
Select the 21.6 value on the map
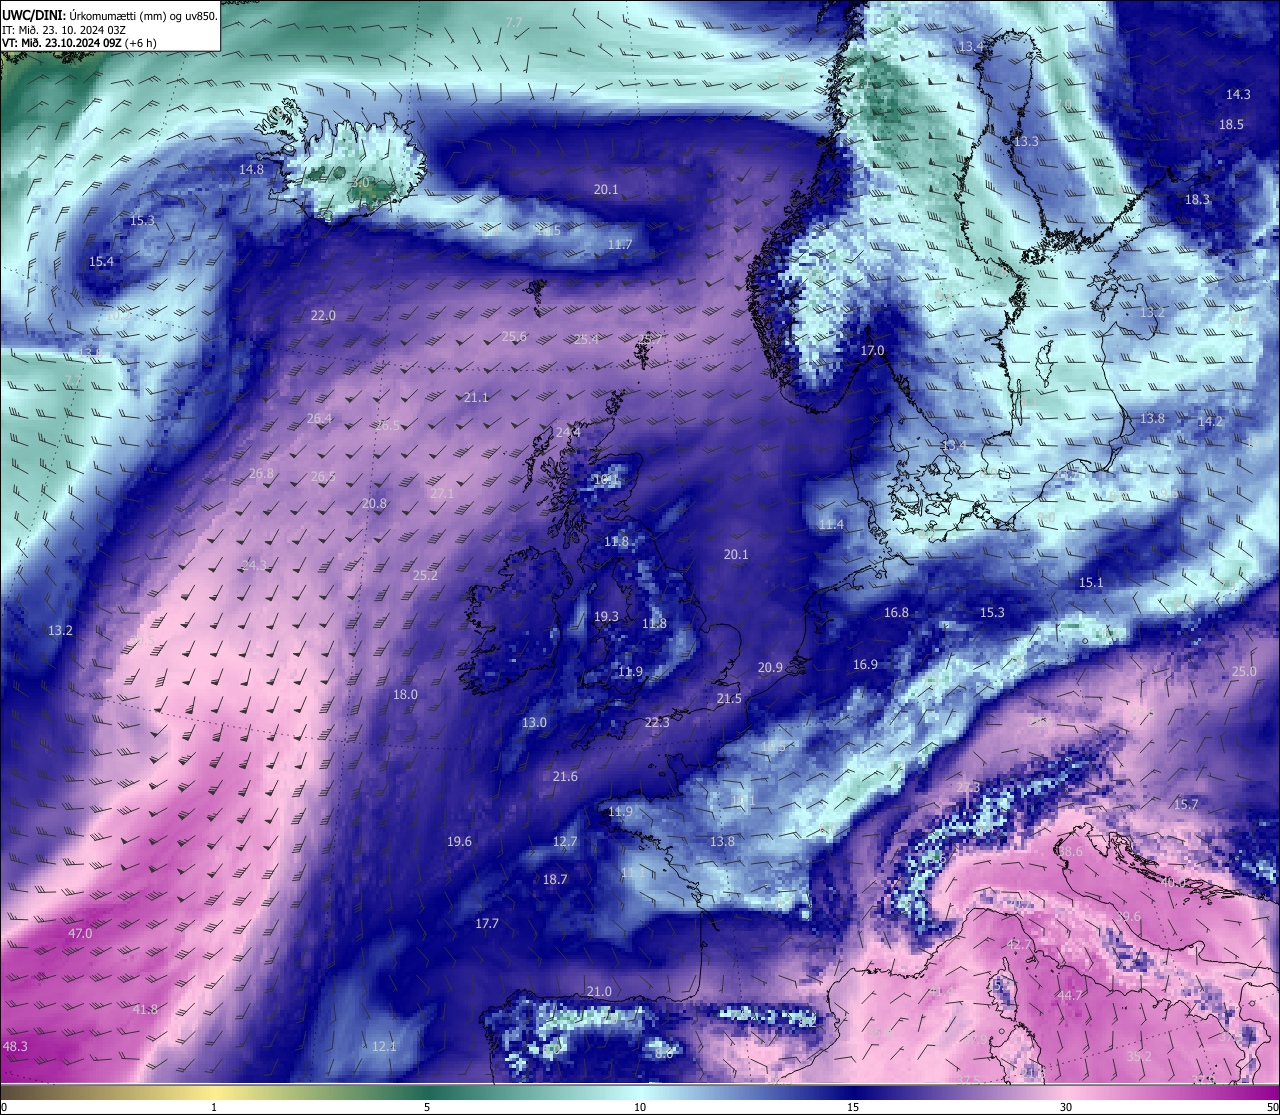point(565,776)
